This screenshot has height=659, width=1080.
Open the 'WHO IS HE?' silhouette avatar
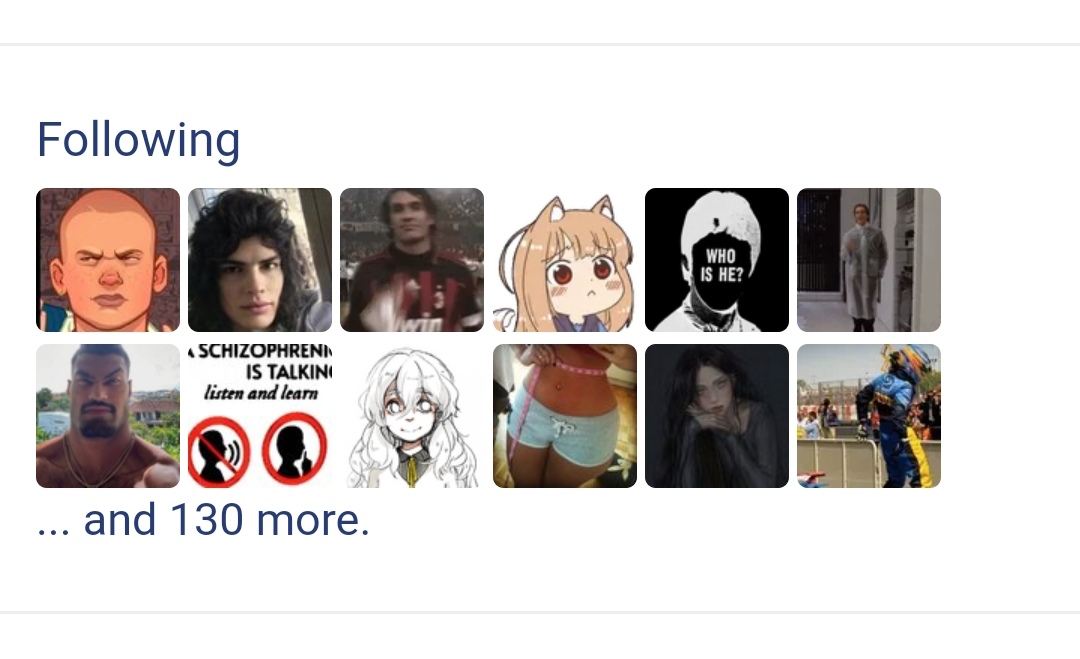pyautogui.click(x=716, y=260)
